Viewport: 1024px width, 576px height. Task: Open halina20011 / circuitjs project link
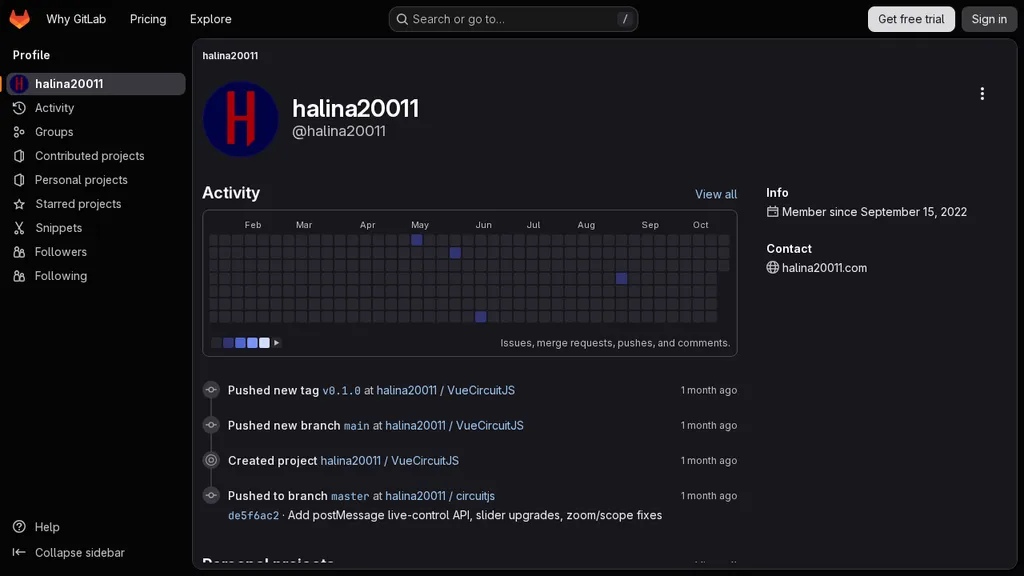[x=440, y=496]
